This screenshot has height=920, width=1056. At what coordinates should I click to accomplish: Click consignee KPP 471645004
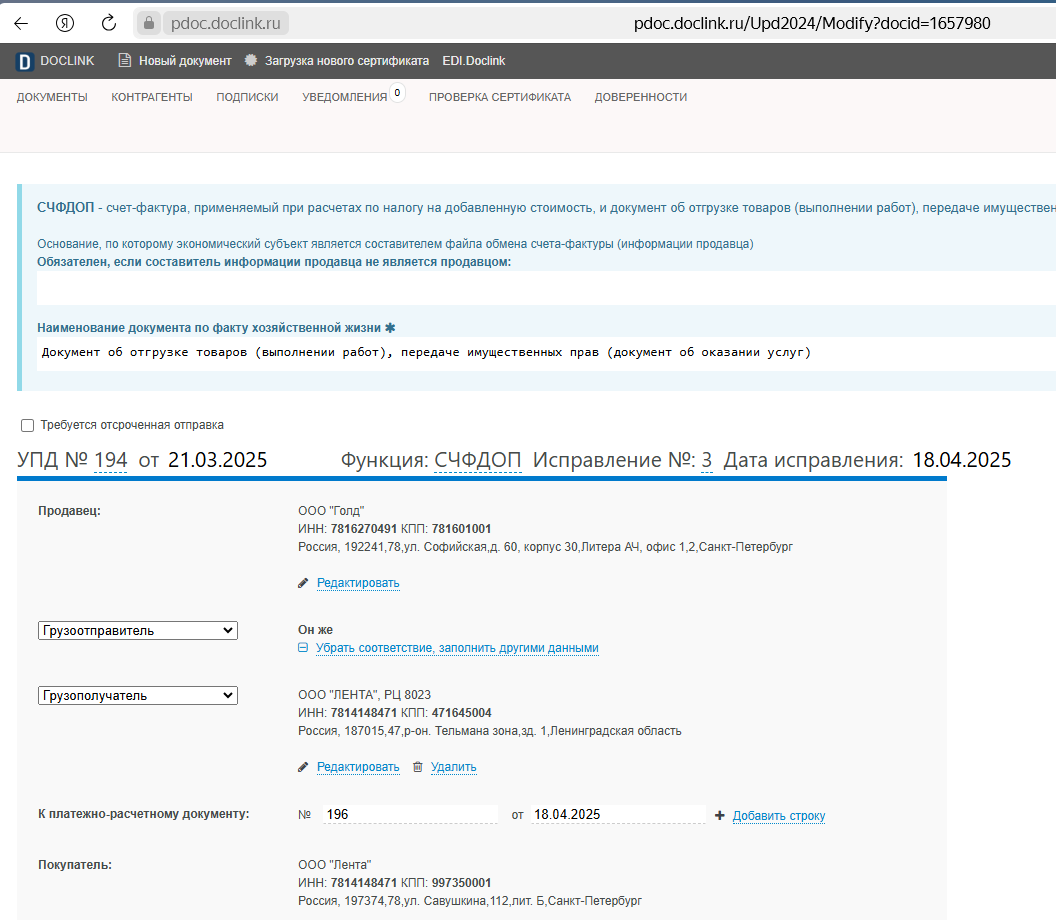coord(461,713)
